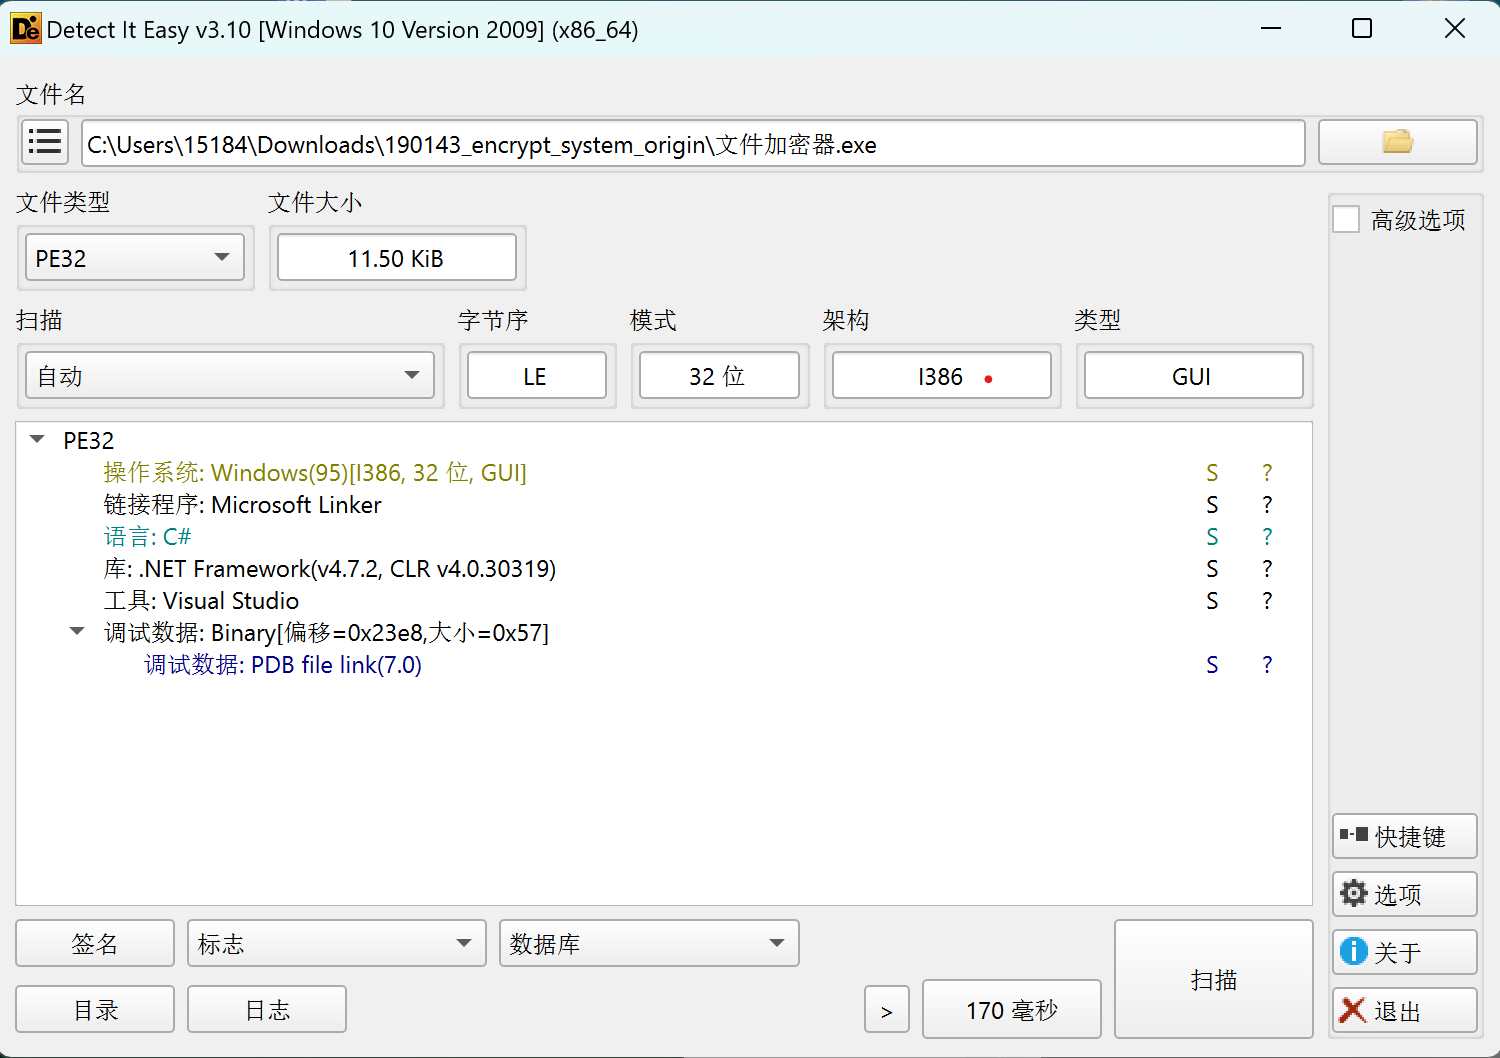Start scanning with large 扫描 button
Screen dimensions: 1500x1058
click(1214, 979)
